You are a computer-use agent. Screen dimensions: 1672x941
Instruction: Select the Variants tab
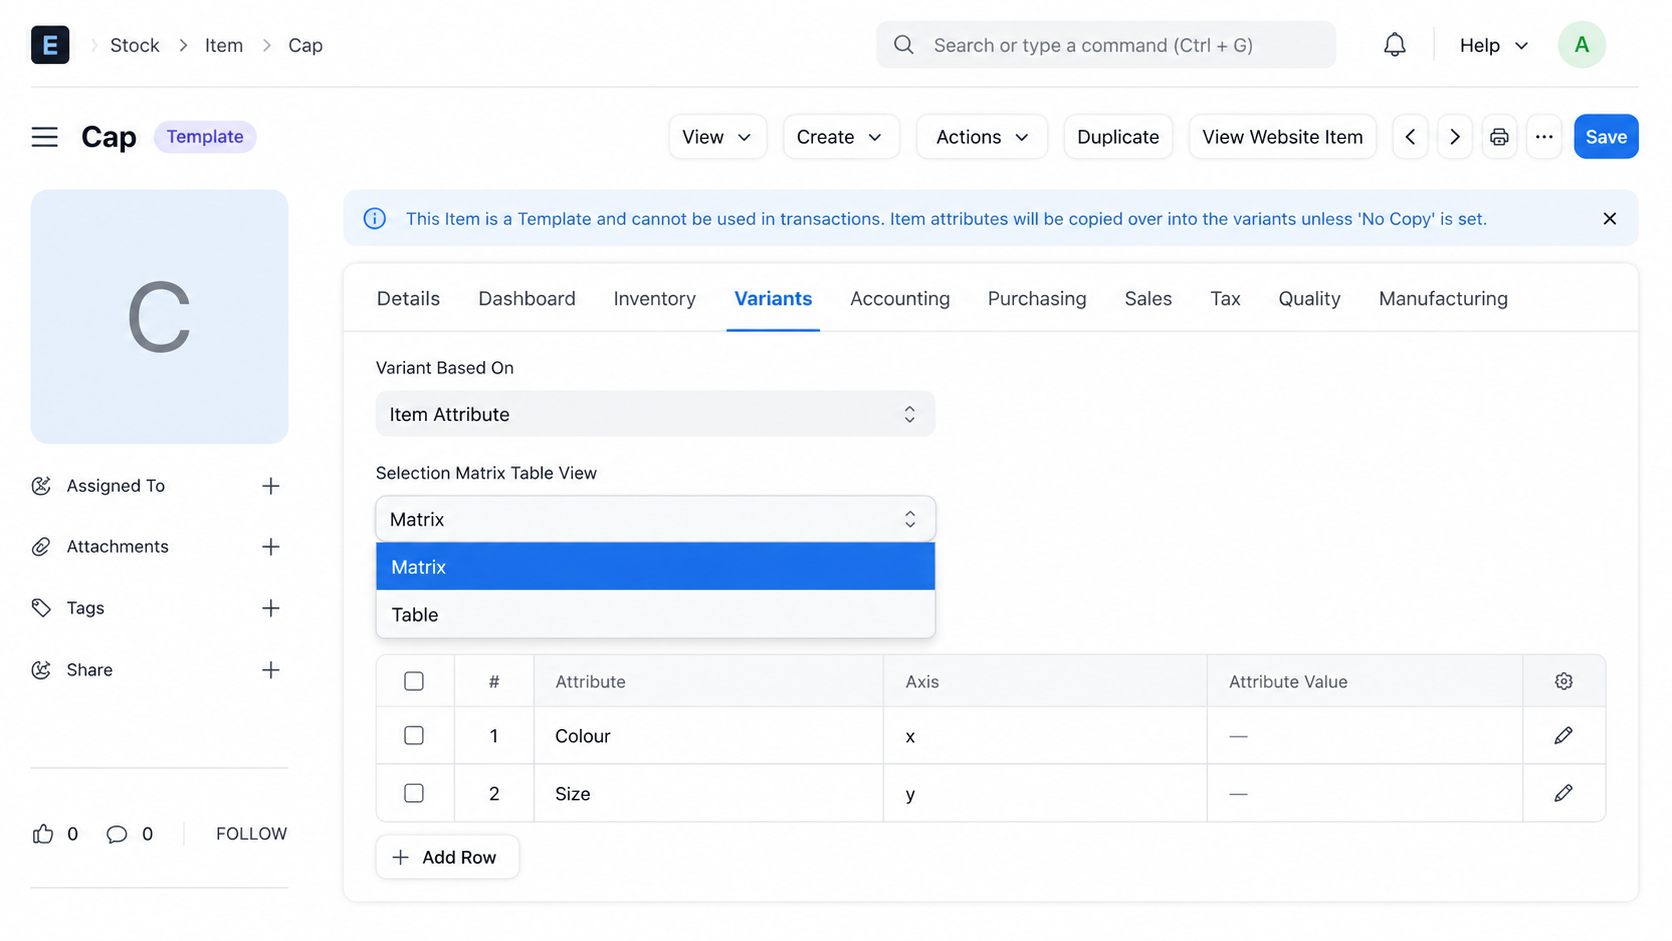pyautogui.click(x=773, y=299)
